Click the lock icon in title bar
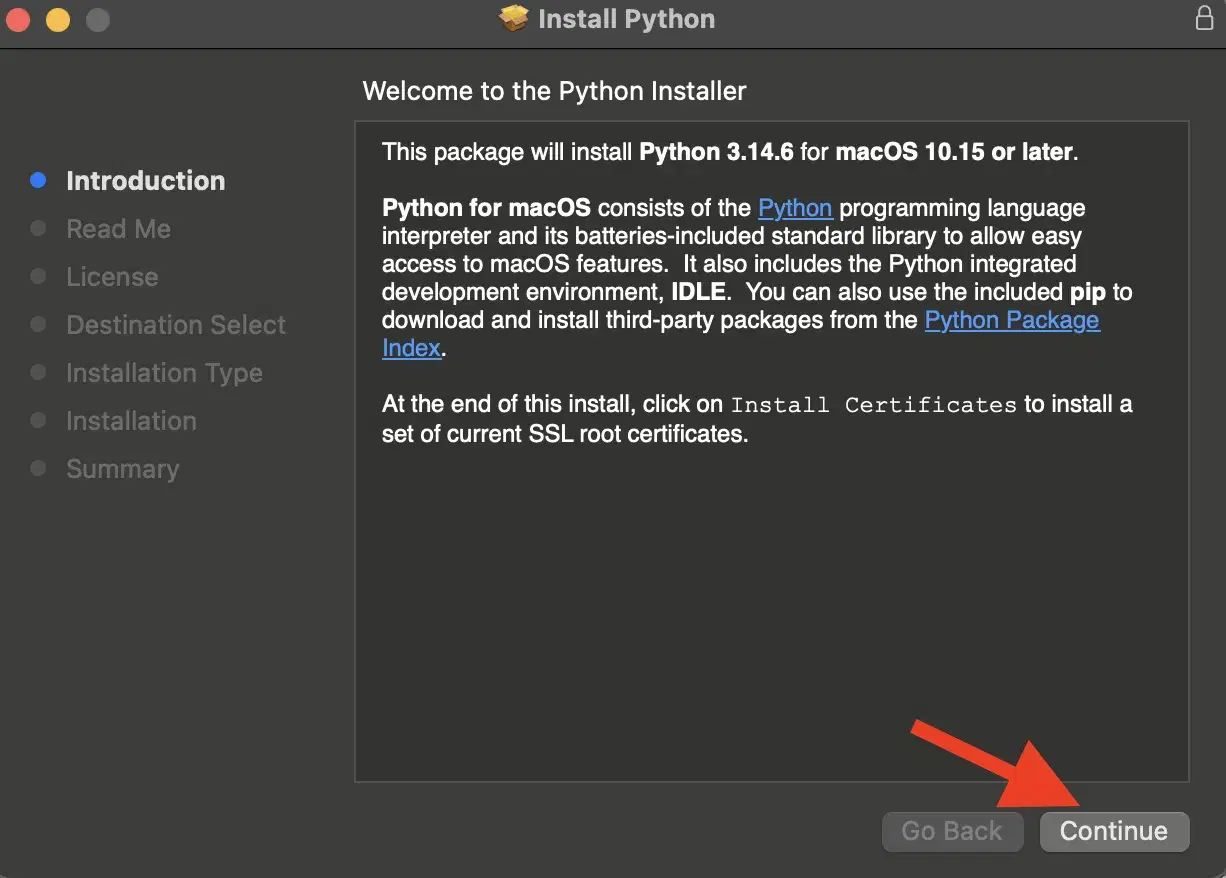This screenshot has height=878, width=1226. click(1204, 18)
